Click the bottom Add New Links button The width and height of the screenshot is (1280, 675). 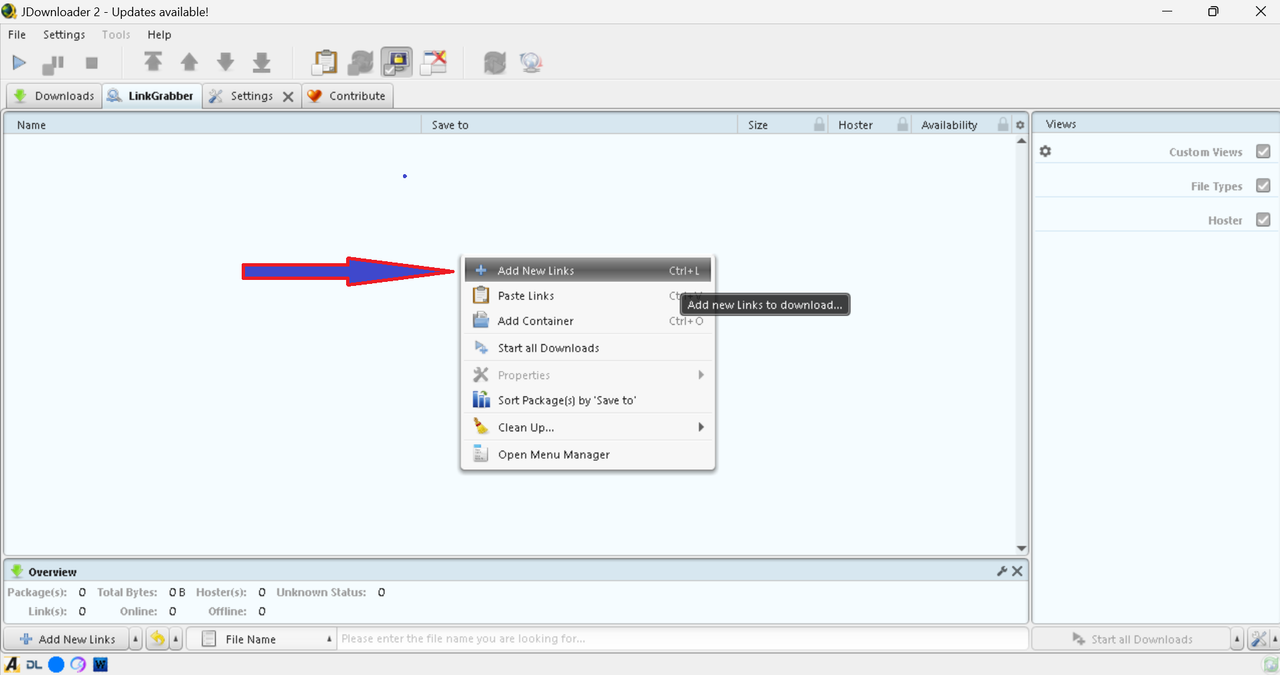[67, 639]
